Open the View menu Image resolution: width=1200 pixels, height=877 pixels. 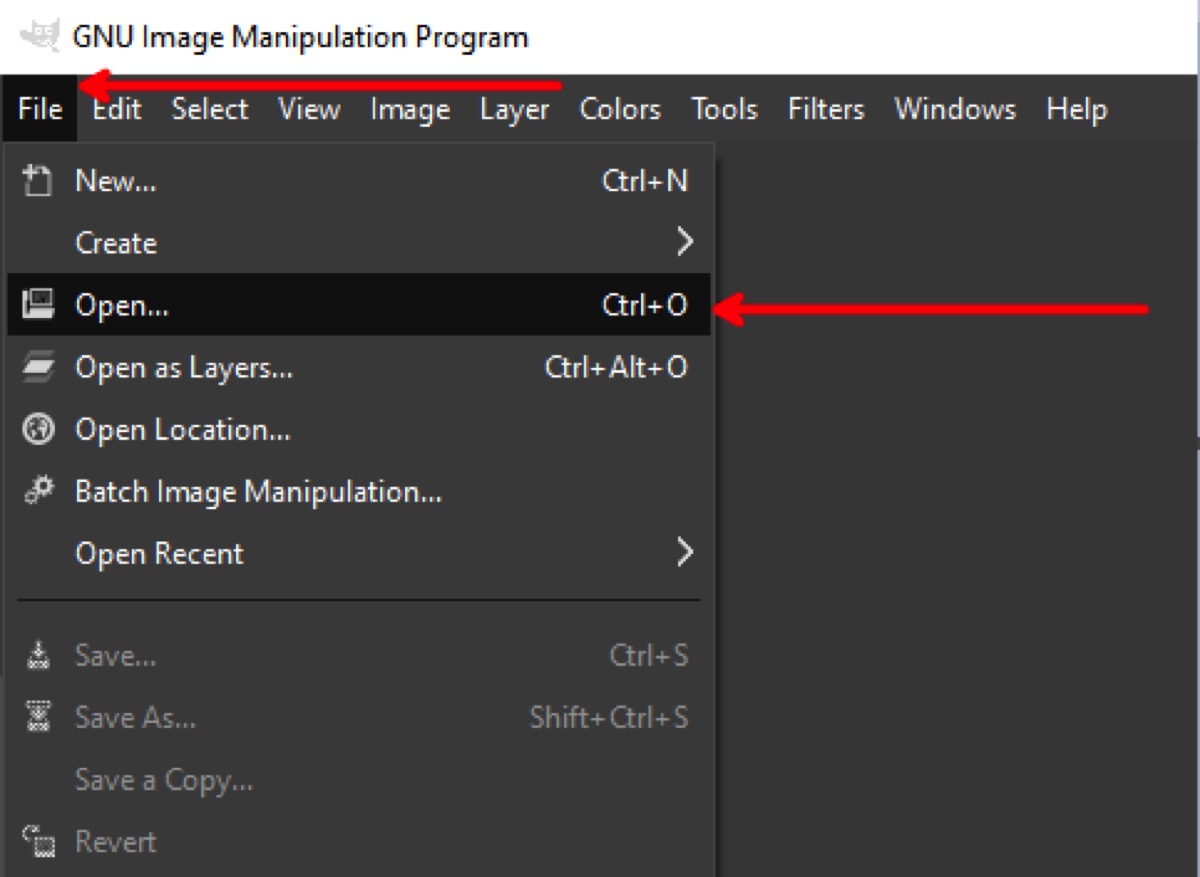point(309,108)
